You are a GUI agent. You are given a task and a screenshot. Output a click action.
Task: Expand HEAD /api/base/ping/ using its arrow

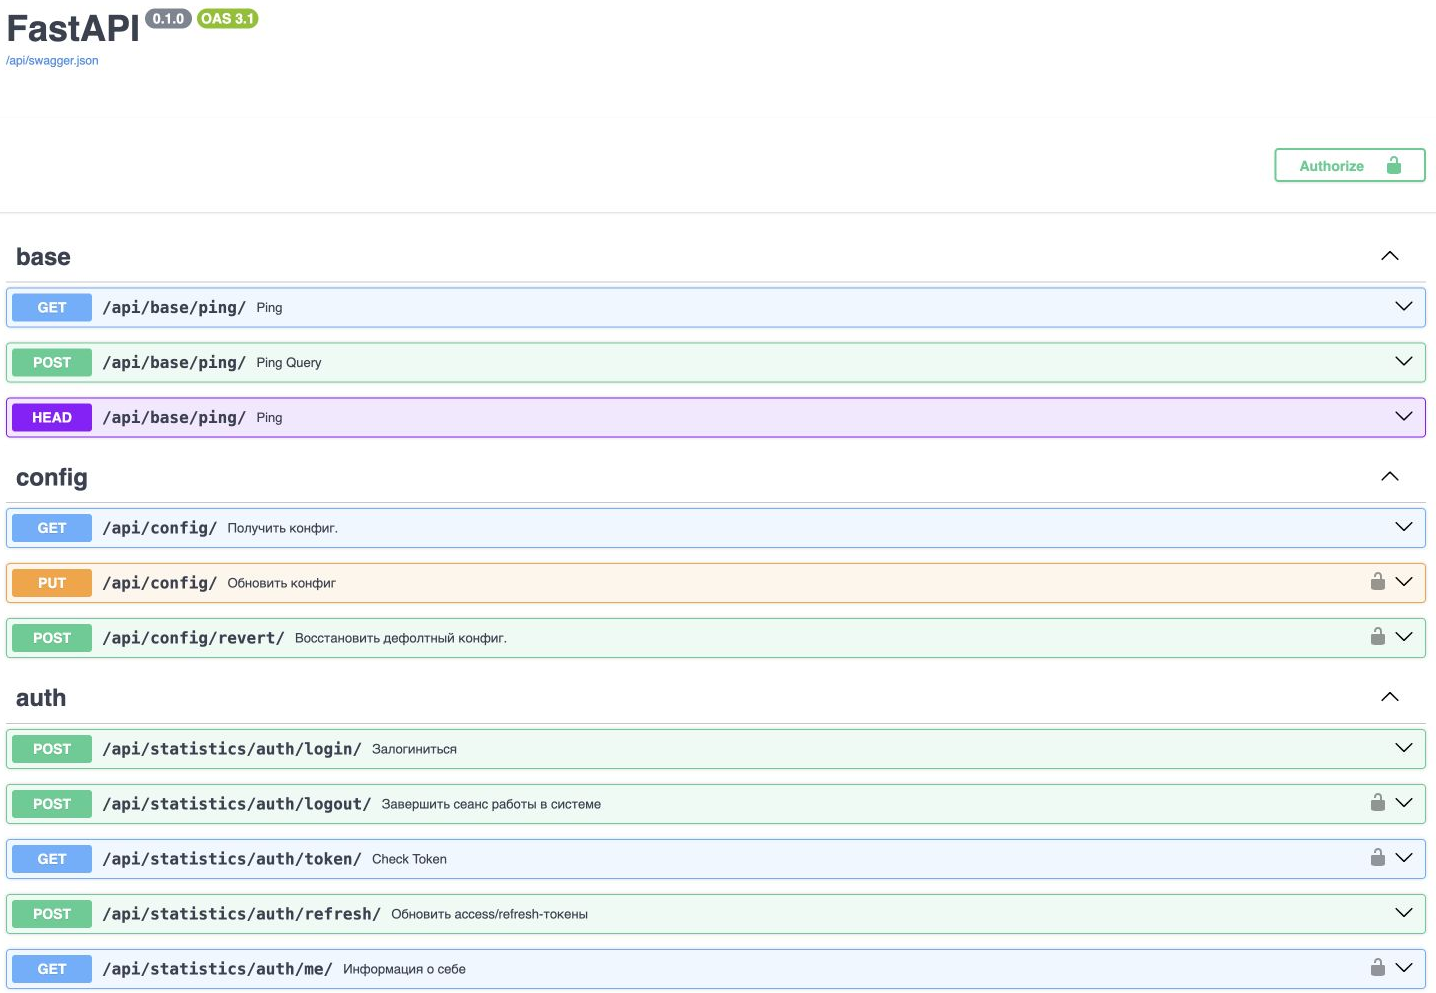(1404, 416)
